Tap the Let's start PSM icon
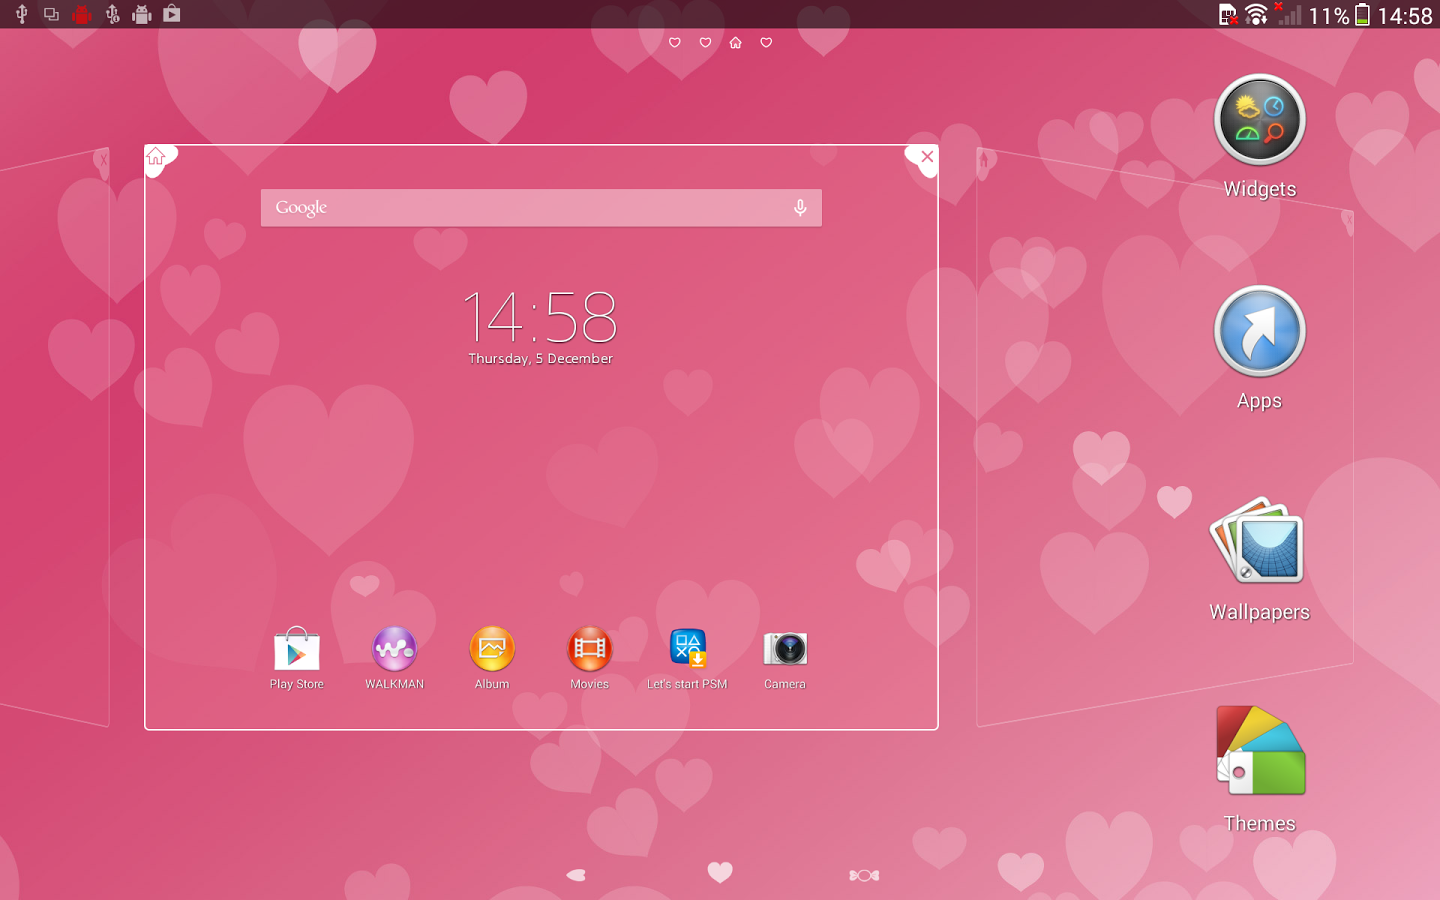The height and width of the screenshot is (900, 1440). [x=688, y=648]
